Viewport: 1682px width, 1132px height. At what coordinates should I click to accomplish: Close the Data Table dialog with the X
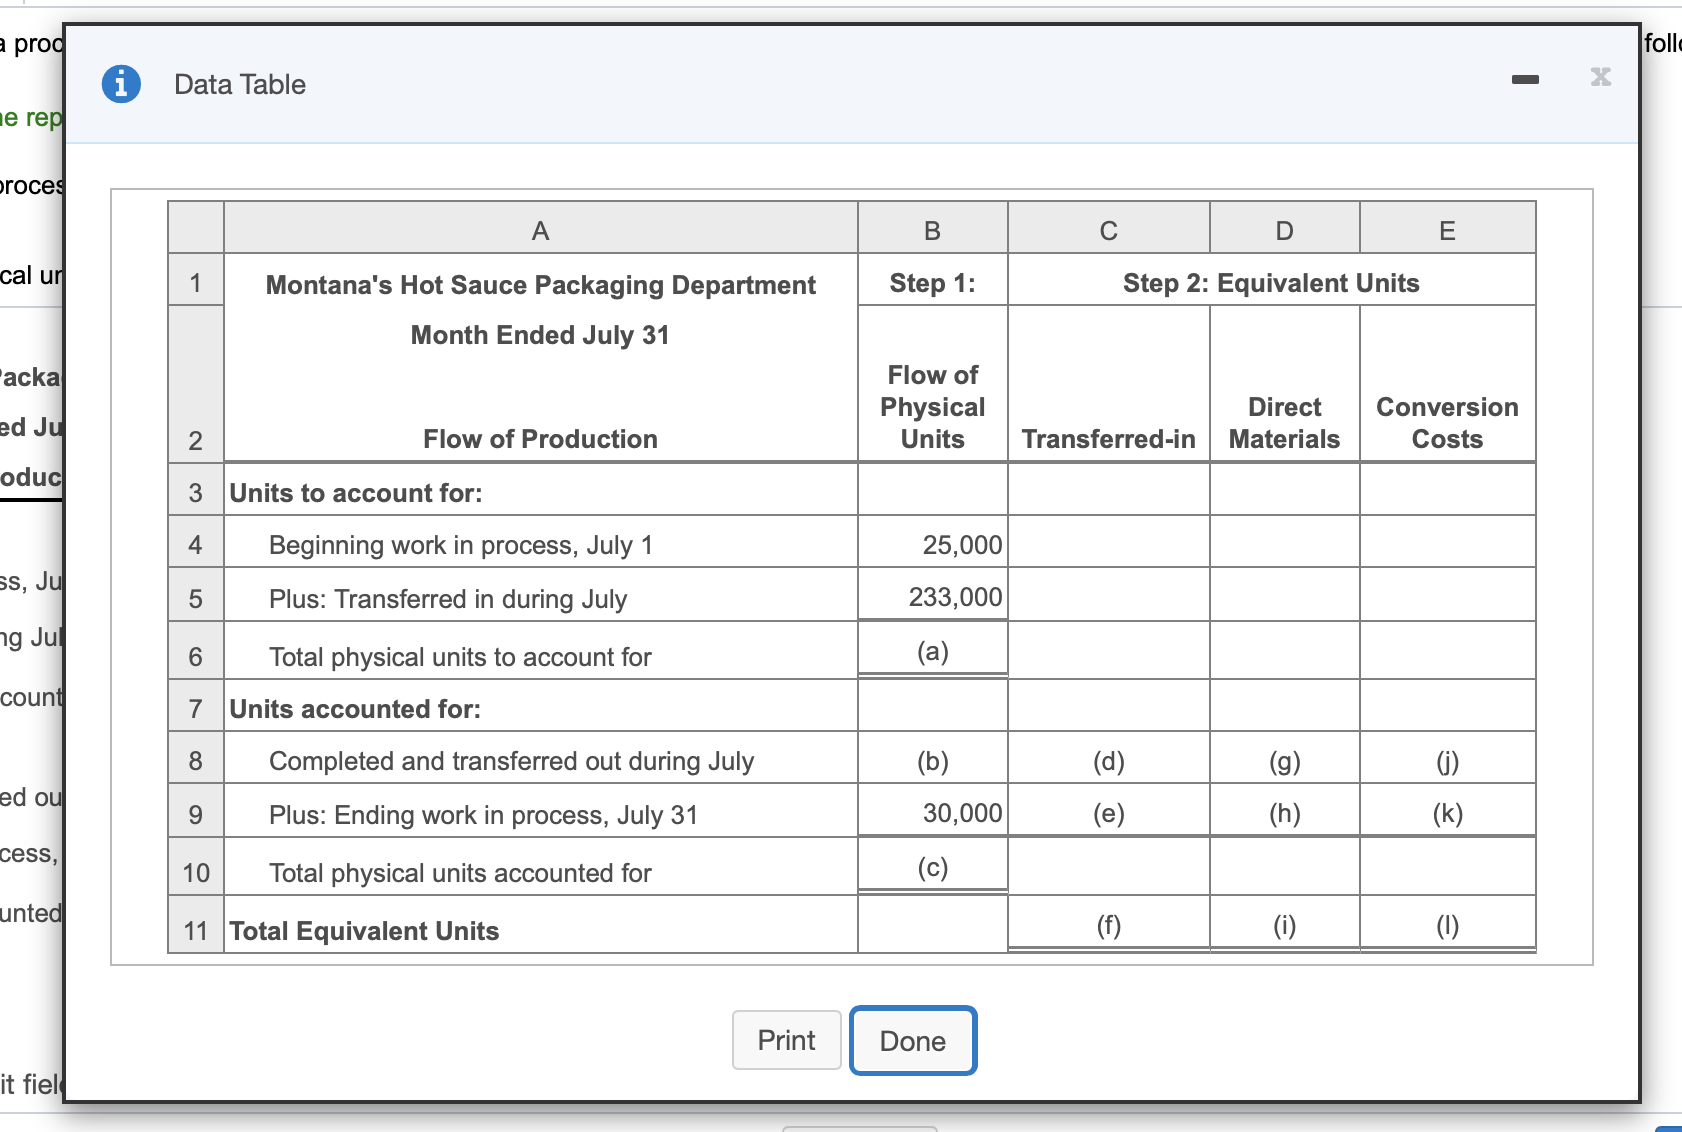tap(1600, 78)
